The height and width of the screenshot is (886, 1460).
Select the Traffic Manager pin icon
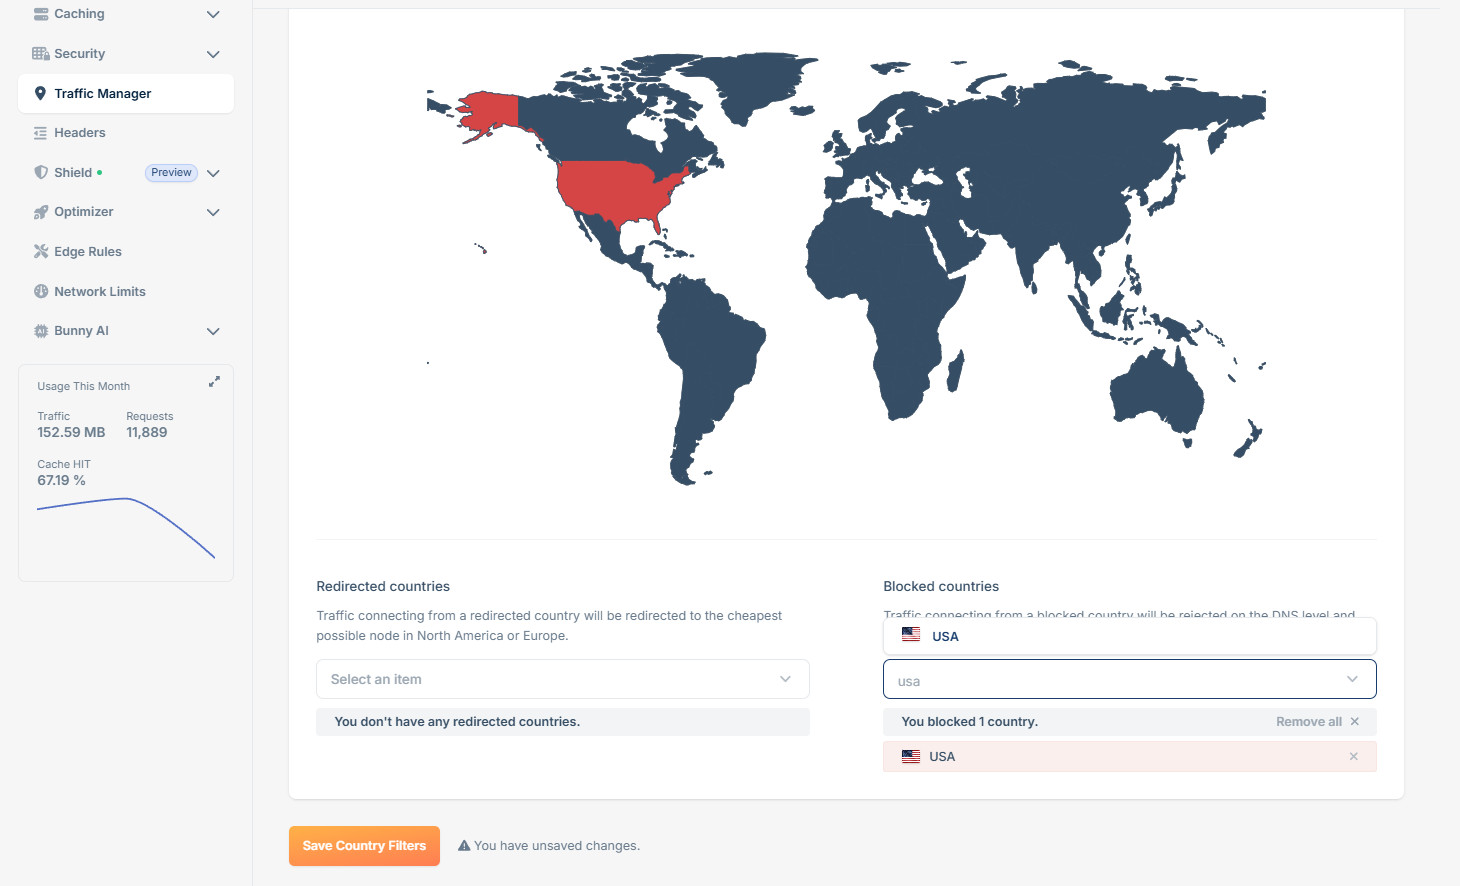pos(40,93)
